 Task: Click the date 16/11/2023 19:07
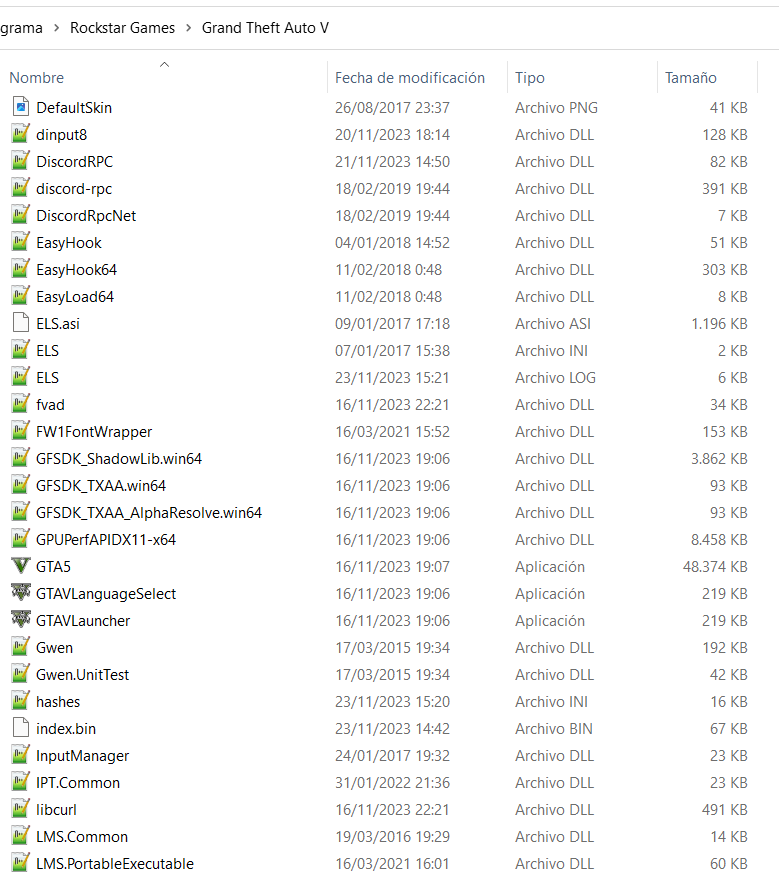pyautogui.click(x=392, y=567)
